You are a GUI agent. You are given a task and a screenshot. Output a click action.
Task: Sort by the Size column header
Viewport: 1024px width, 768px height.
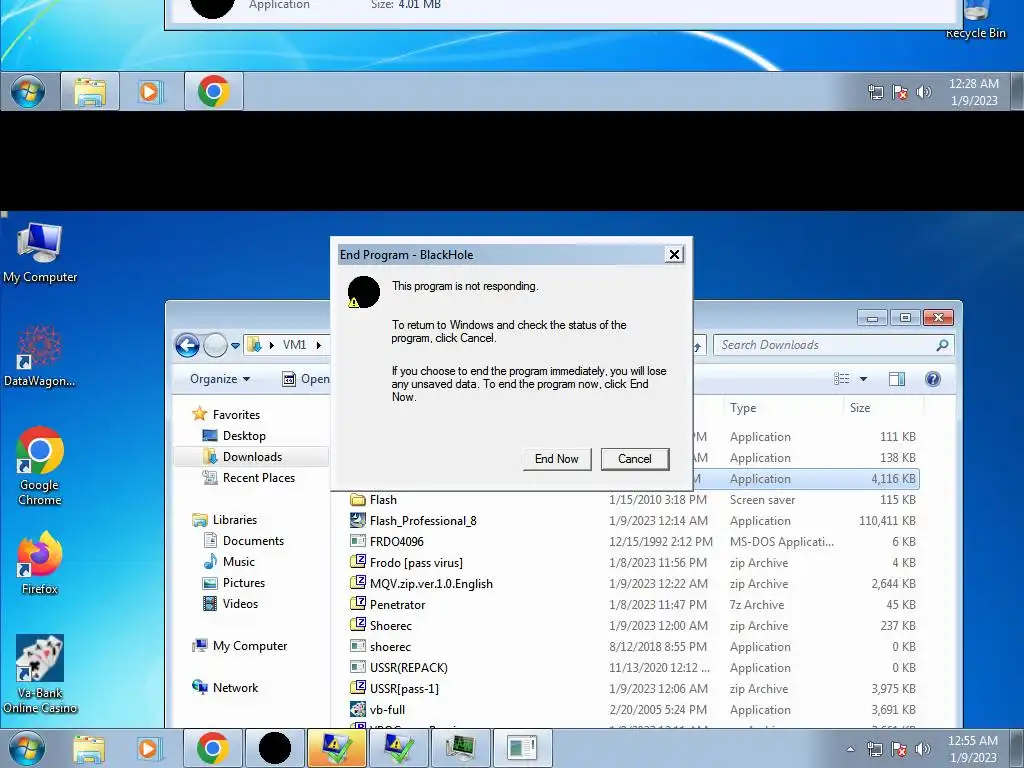tap(860, 408)
